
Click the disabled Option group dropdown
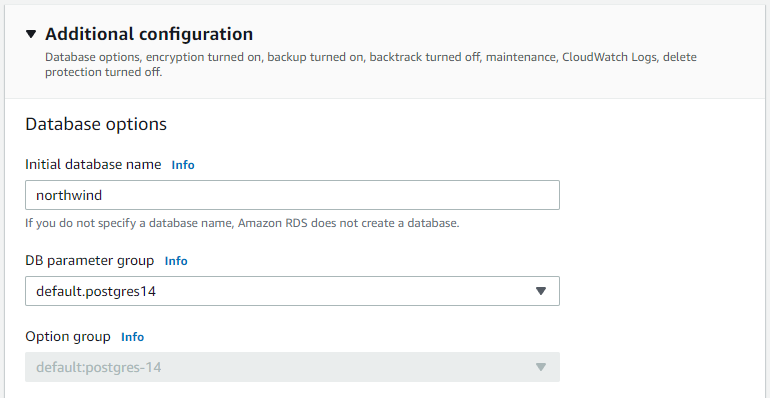pyautogui.click(x=292, y=367)
